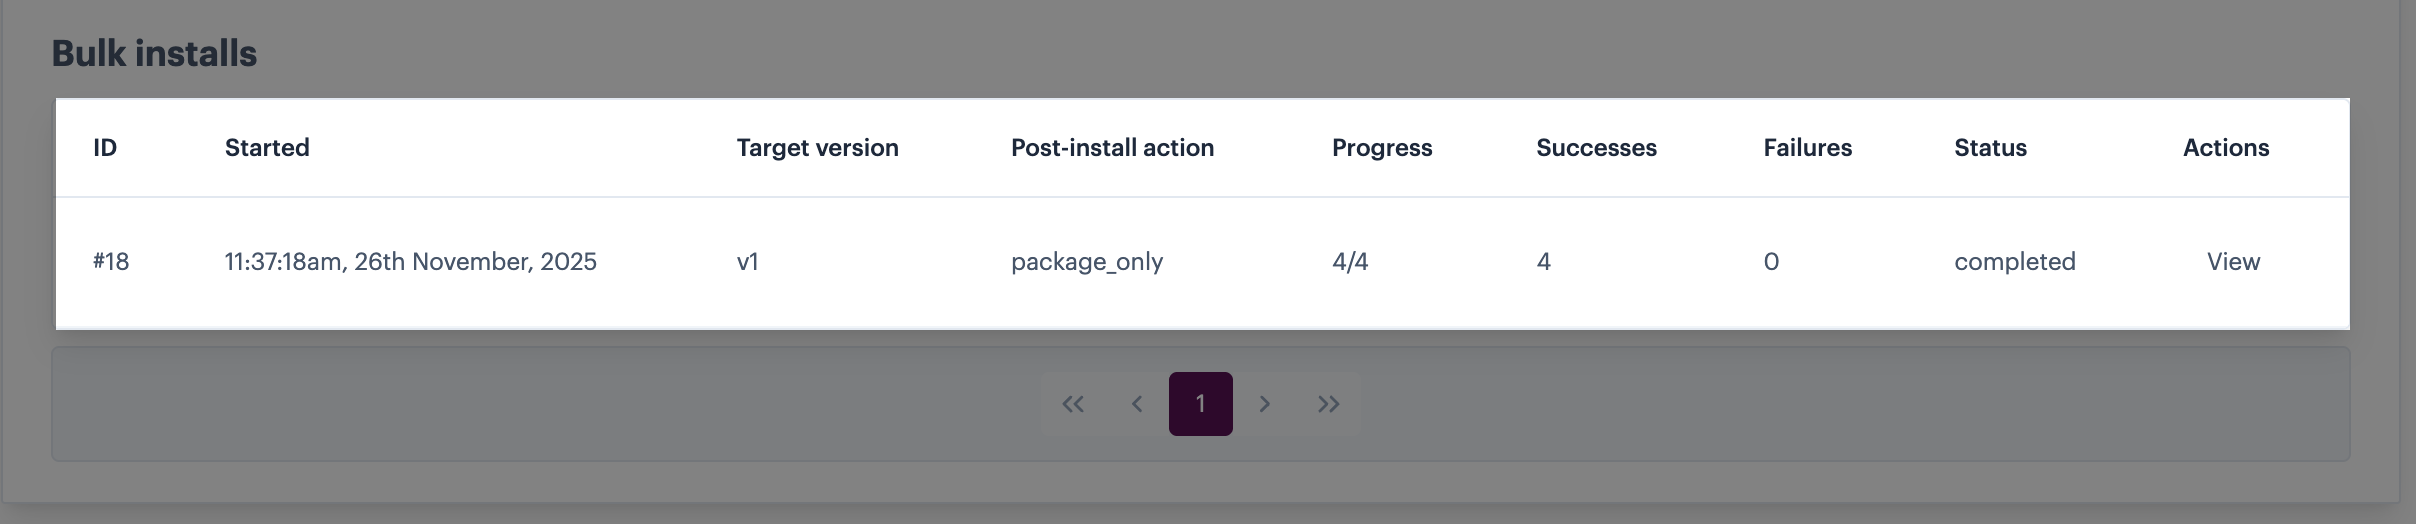The width and height of the screenshot is (2416, 524).
Task: Click the 26th November start timestamp
Action: pos(410,262)
